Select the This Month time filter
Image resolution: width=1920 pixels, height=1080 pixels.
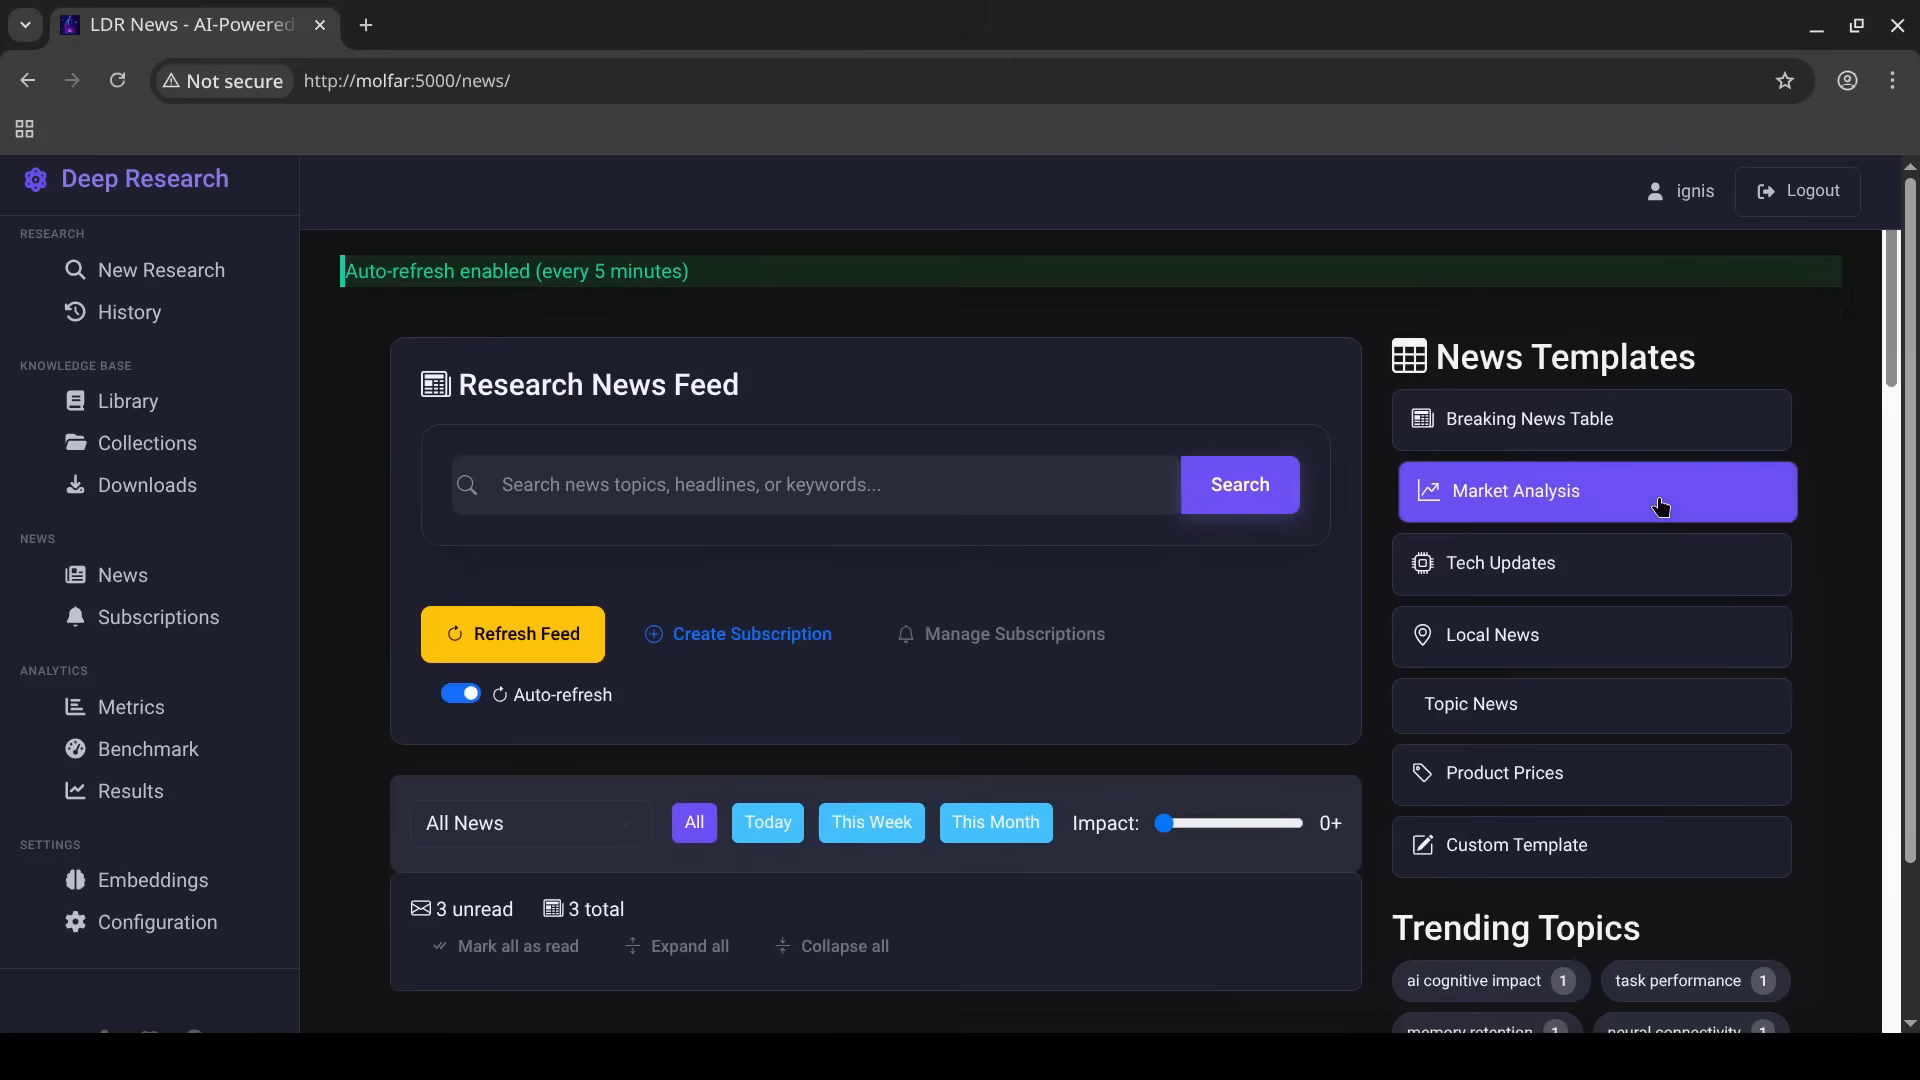[996, 823]
